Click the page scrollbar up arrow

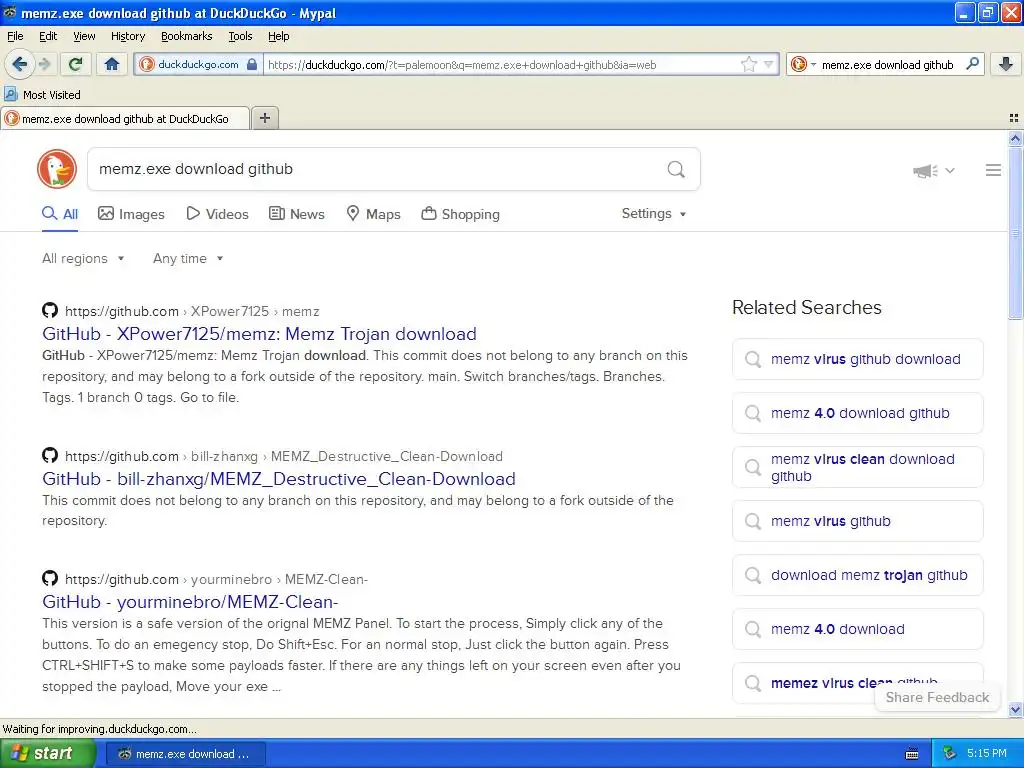(x=1015, y=138)
